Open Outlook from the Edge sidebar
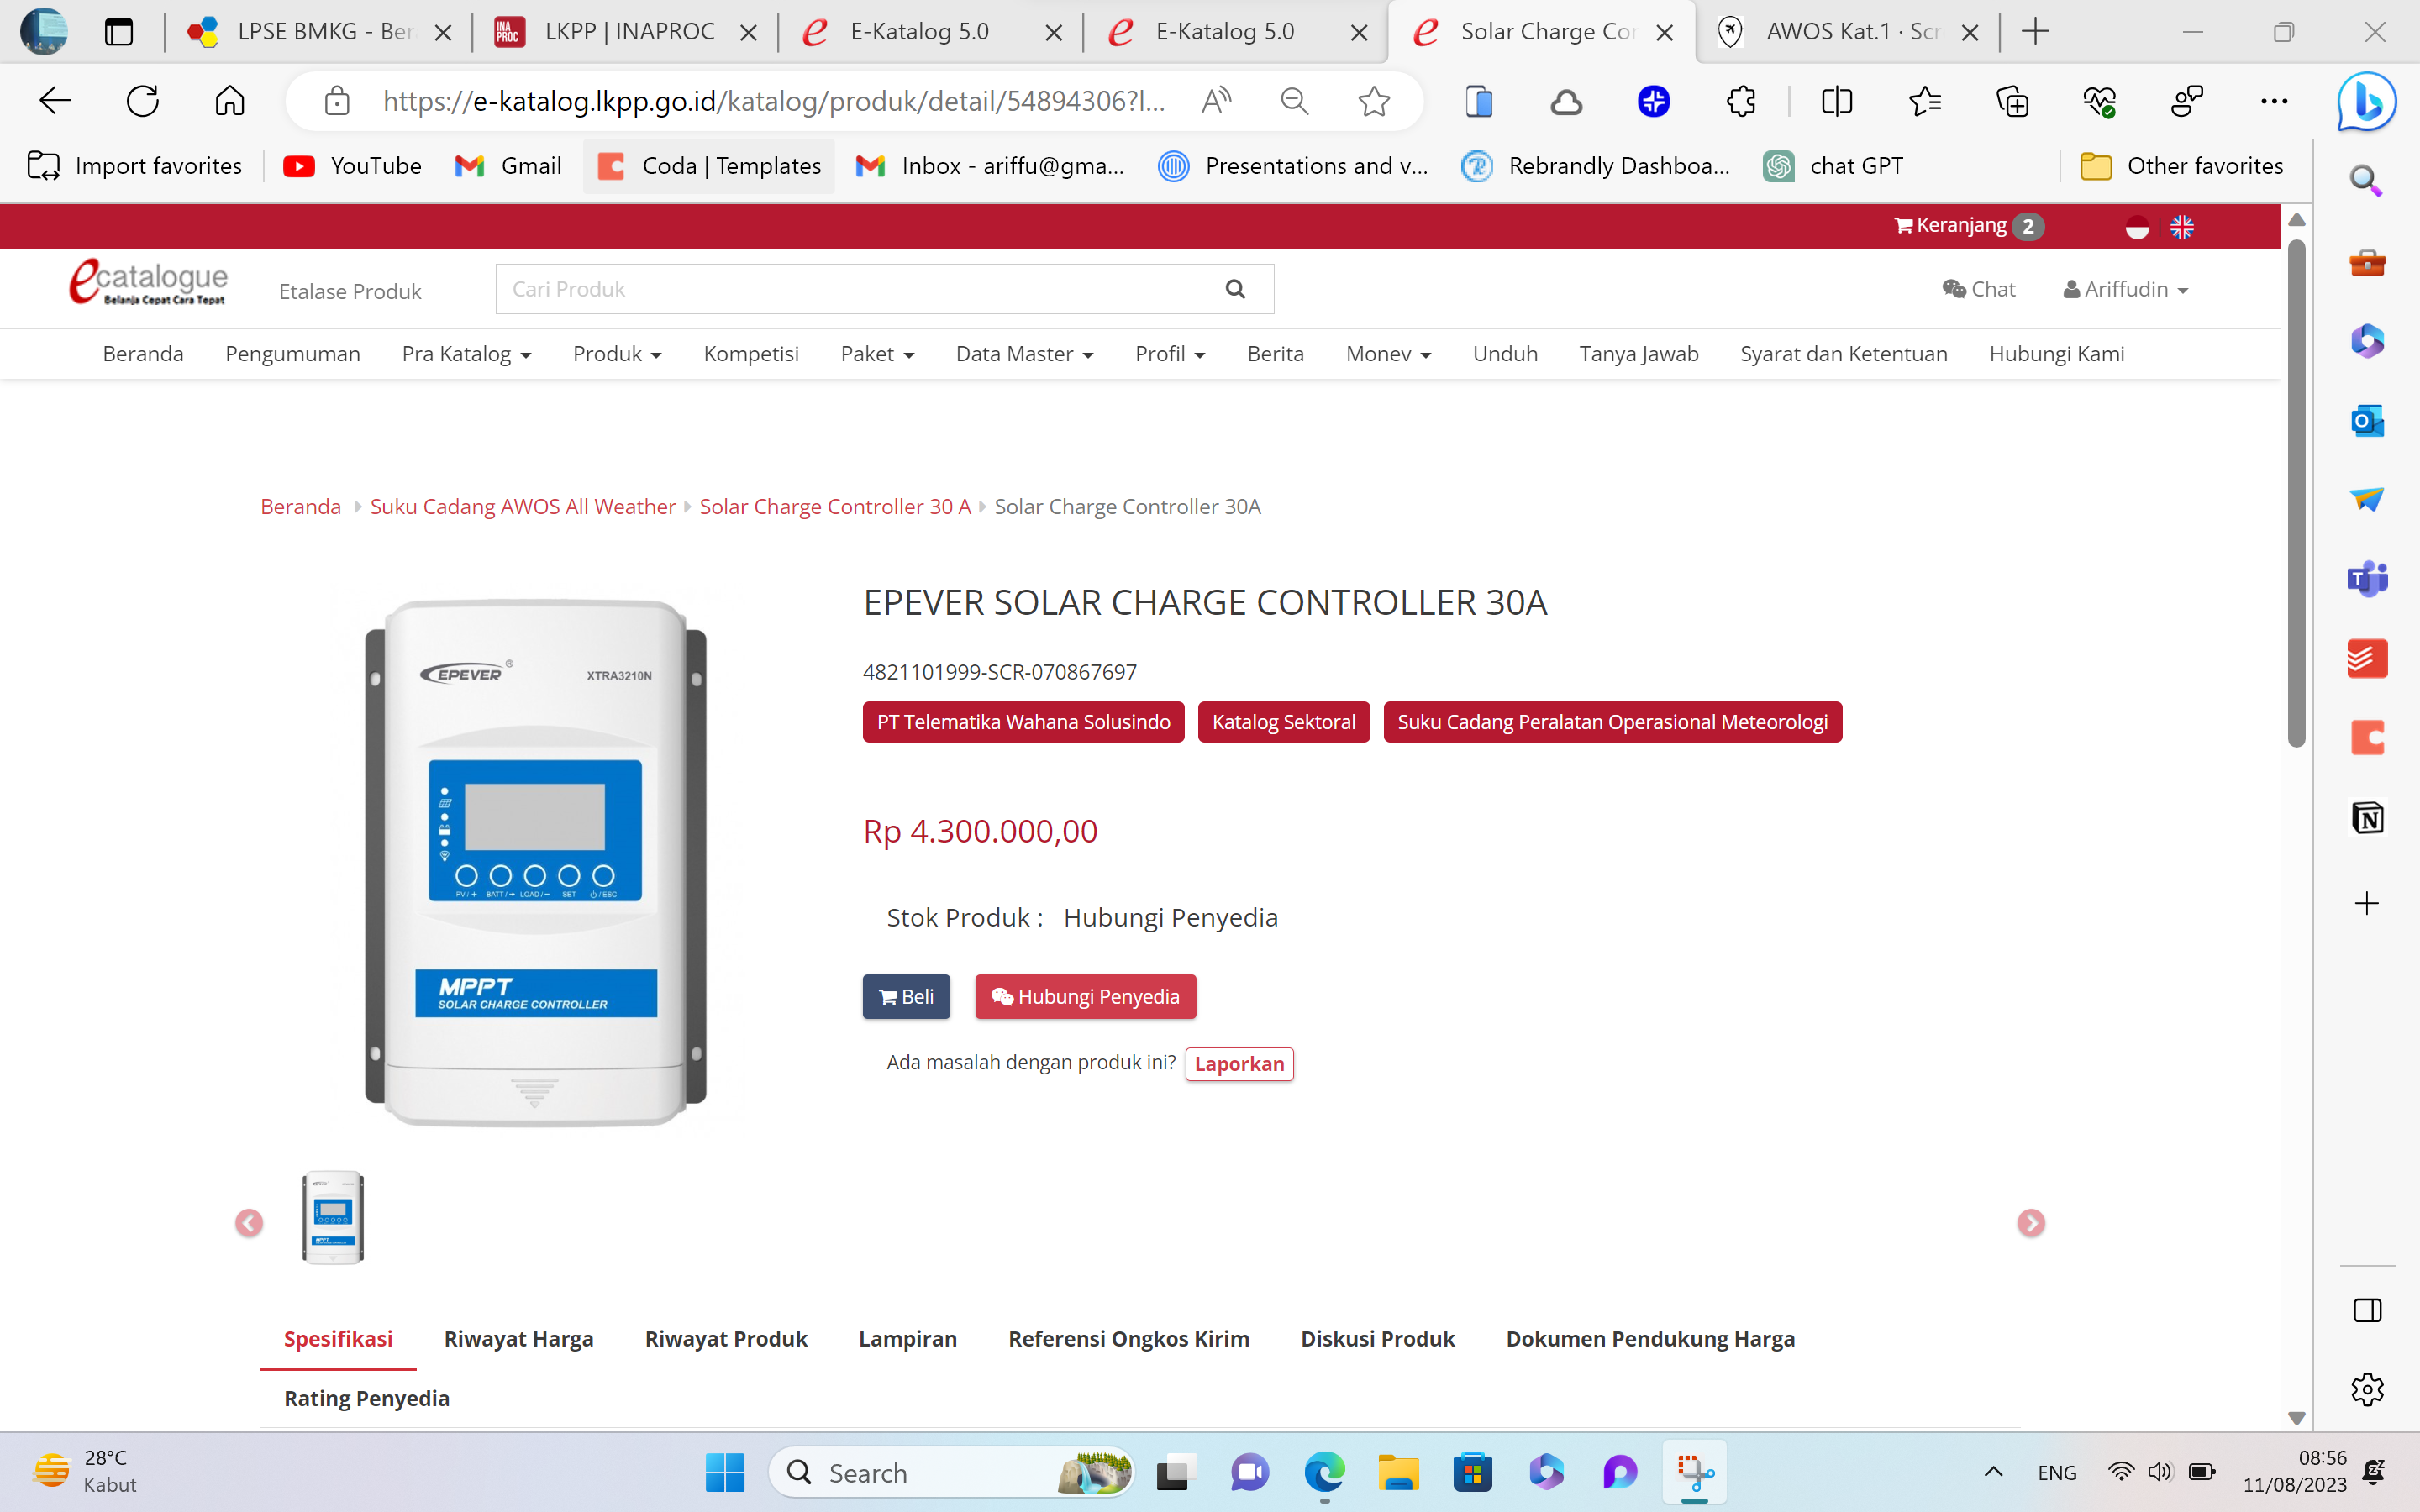The width and height of the screenshot is (2420, 1512). (x=2367, y=421)
